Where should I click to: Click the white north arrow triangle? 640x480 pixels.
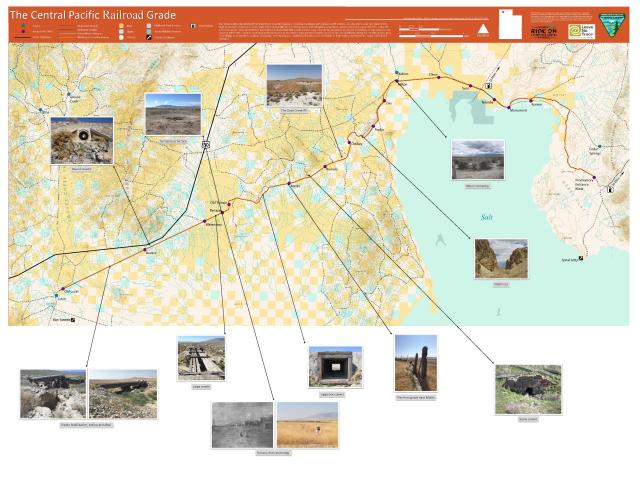[483, 29]
